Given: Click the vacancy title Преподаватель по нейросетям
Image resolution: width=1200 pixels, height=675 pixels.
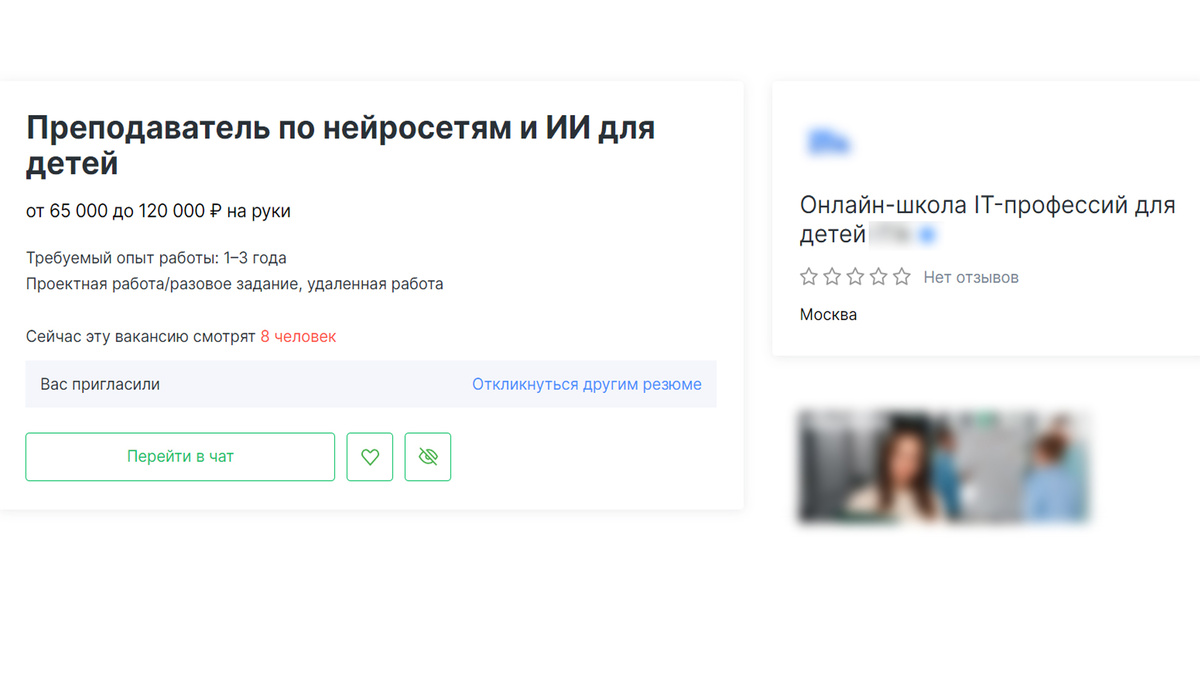Looking at the screenshot, I should point(340,128).
